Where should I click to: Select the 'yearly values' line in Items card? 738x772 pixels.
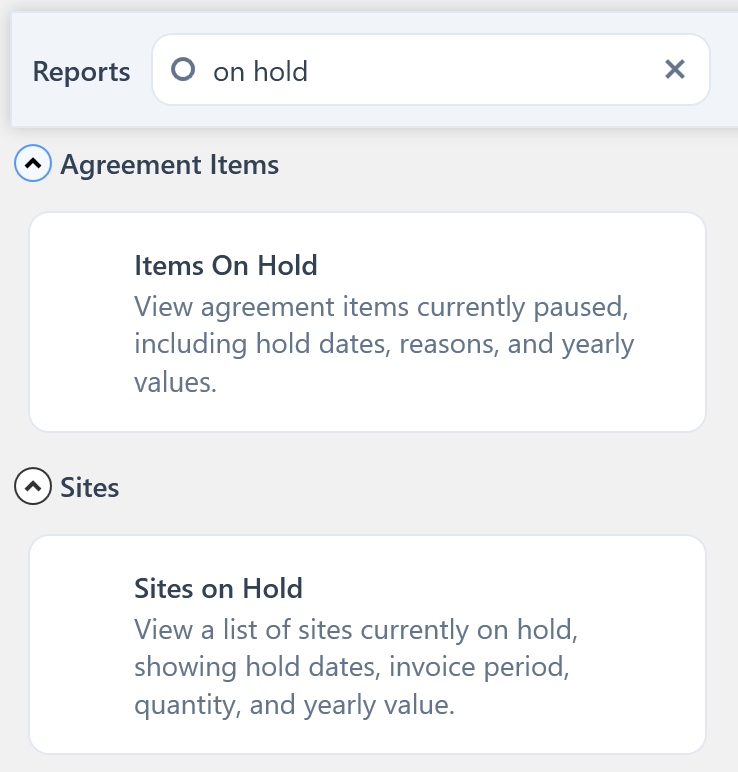(176, 381)
